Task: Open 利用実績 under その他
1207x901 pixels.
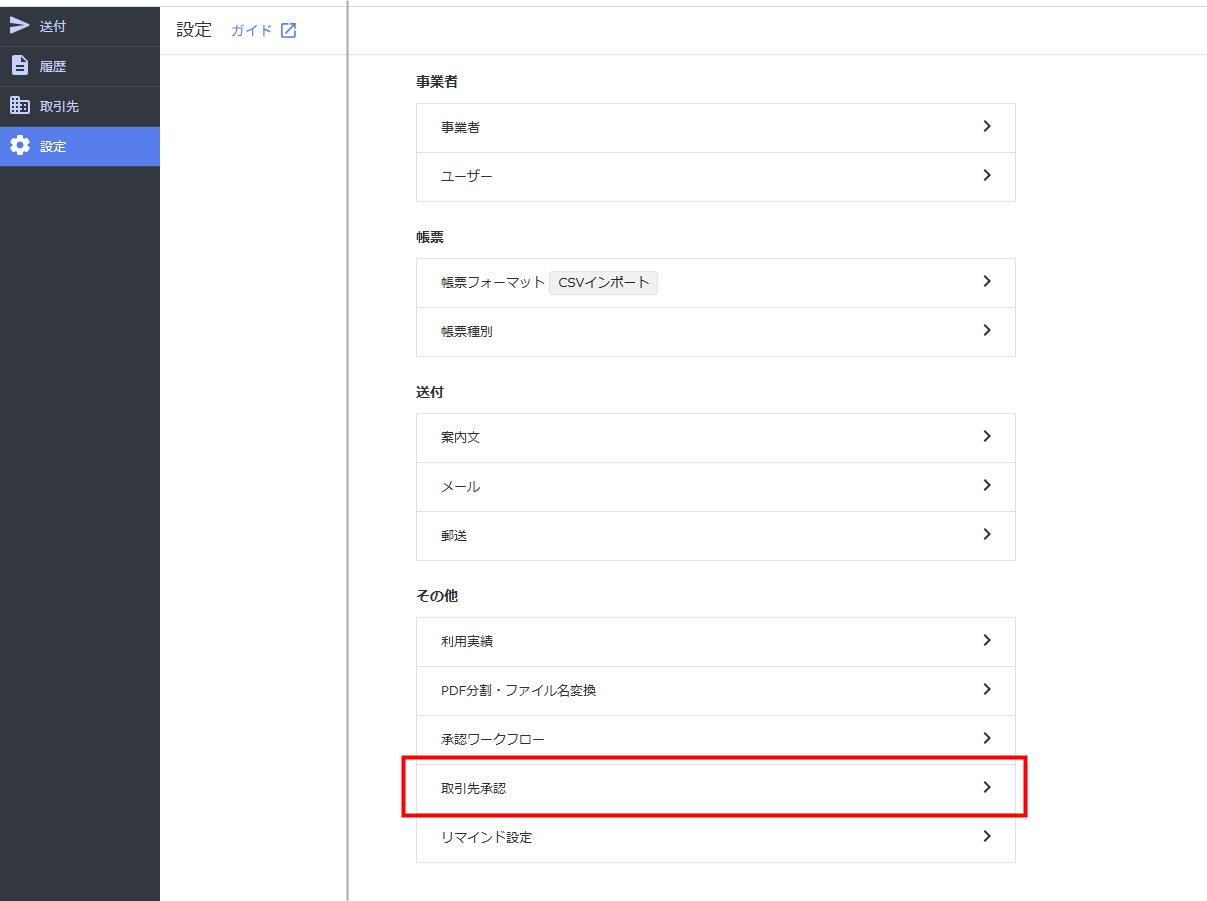Action: [x=467, y=641]
